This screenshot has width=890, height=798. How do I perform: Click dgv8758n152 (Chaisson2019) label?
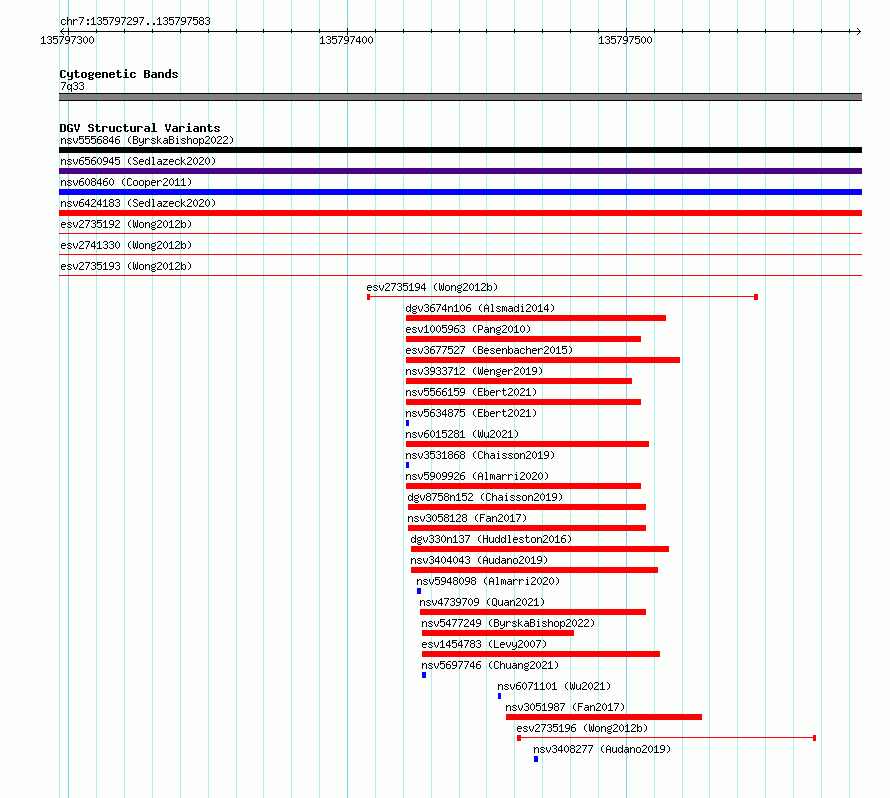coord(485,497)
